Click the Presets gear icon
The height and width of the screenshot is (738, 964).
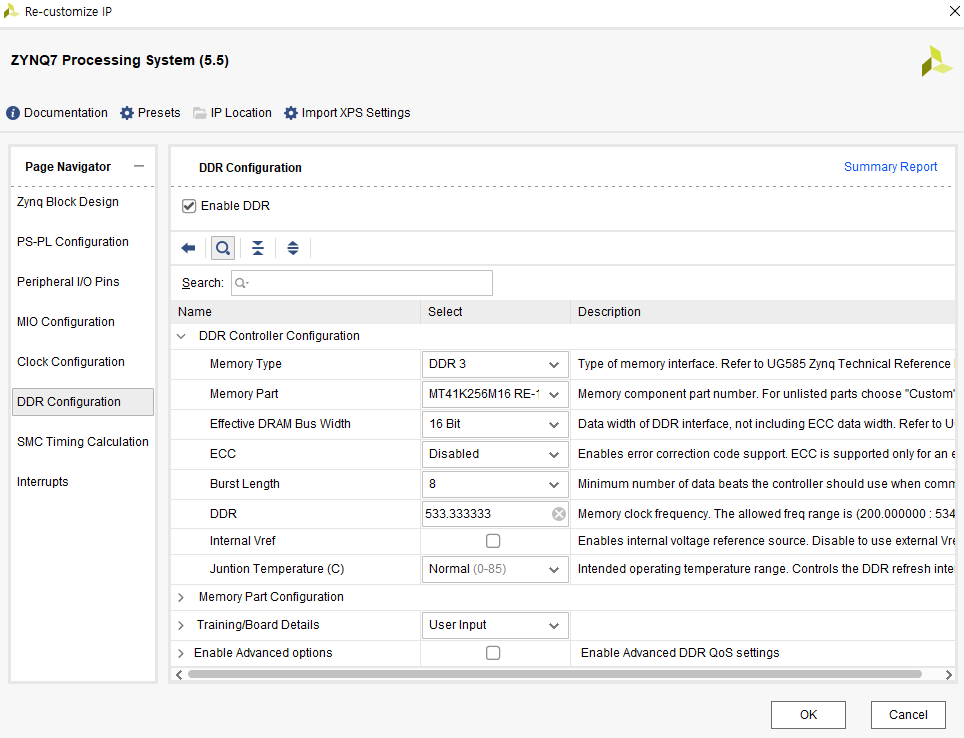point(127,113)
